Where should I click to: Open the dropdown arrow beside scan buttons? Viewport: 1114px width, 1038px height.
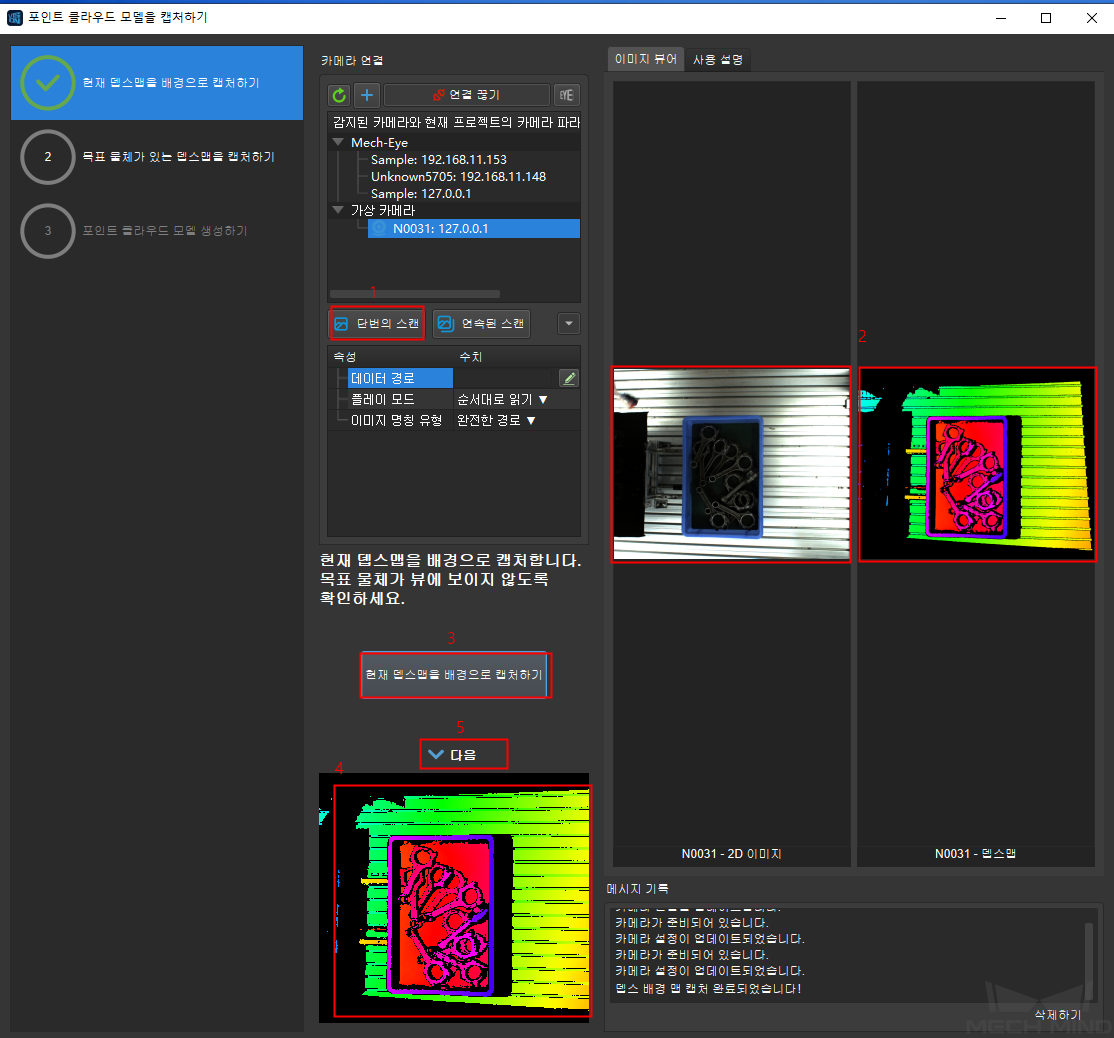tap(568, 324)
